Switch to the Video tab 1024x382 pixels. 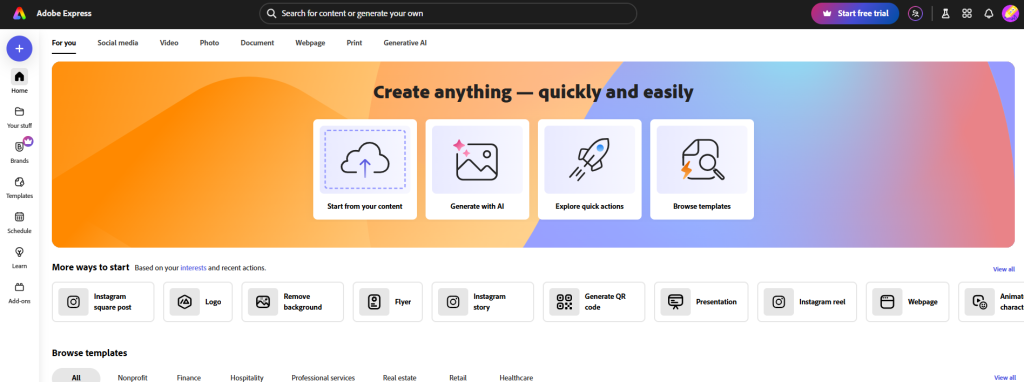coord(169,43)
